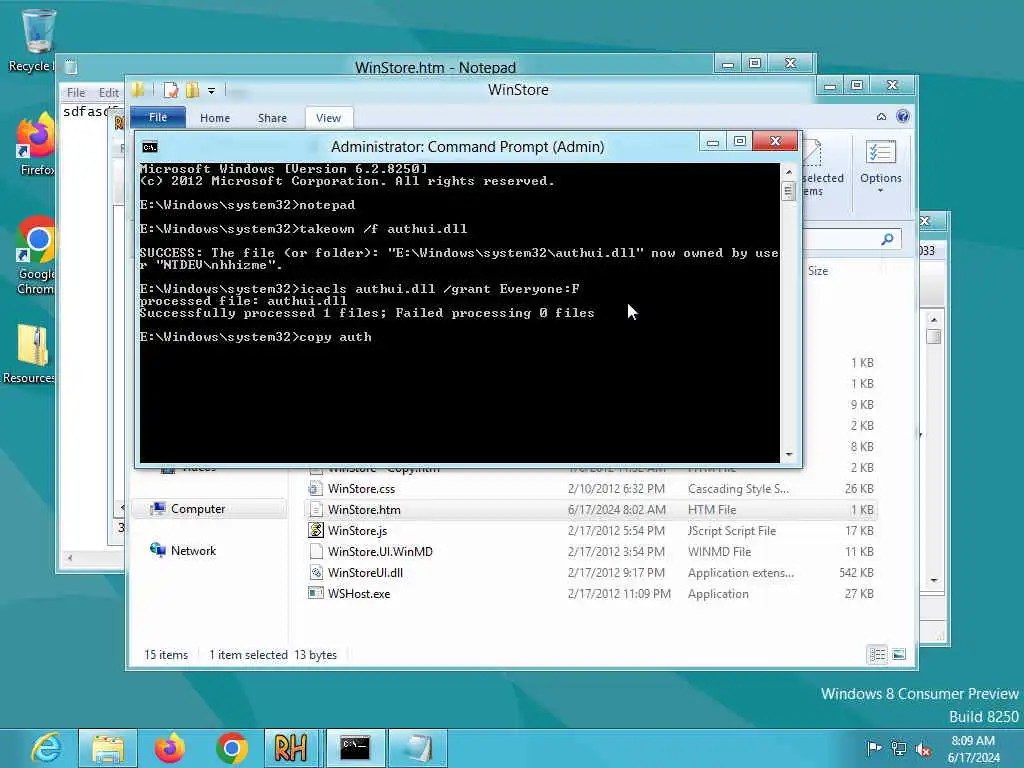
Task: Open Notepad File menu
Action: click(x=76, y=93)
